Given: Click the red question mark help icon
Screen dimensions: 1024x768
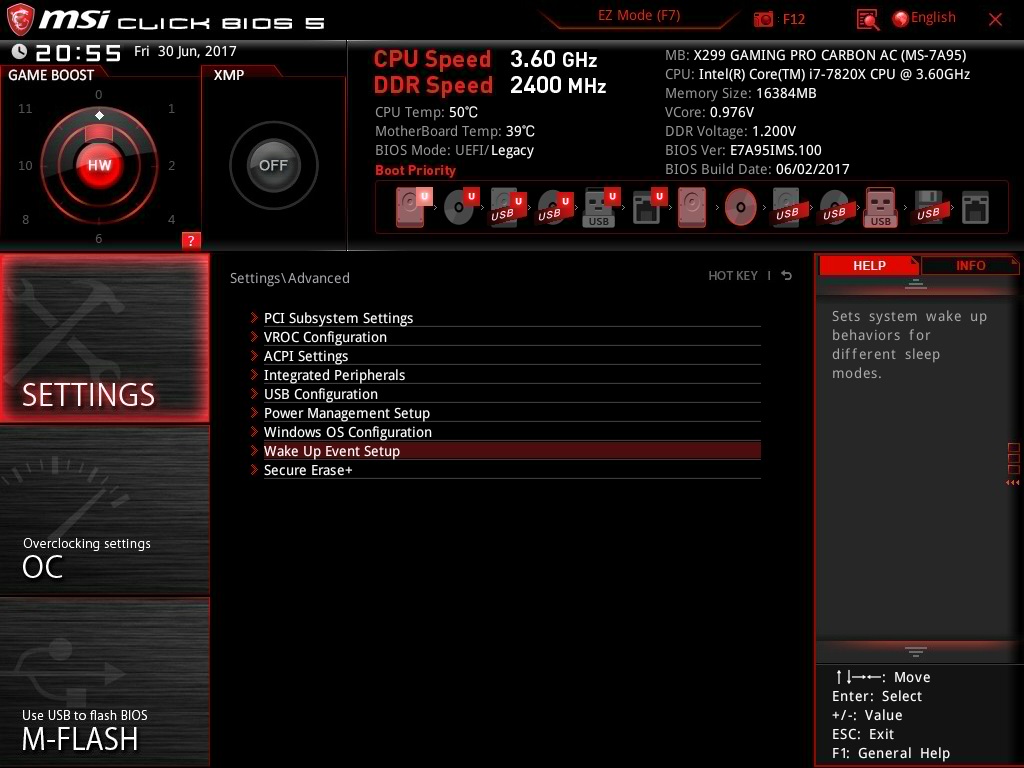Looking at the screenshot, I should [x=191, y=240].
